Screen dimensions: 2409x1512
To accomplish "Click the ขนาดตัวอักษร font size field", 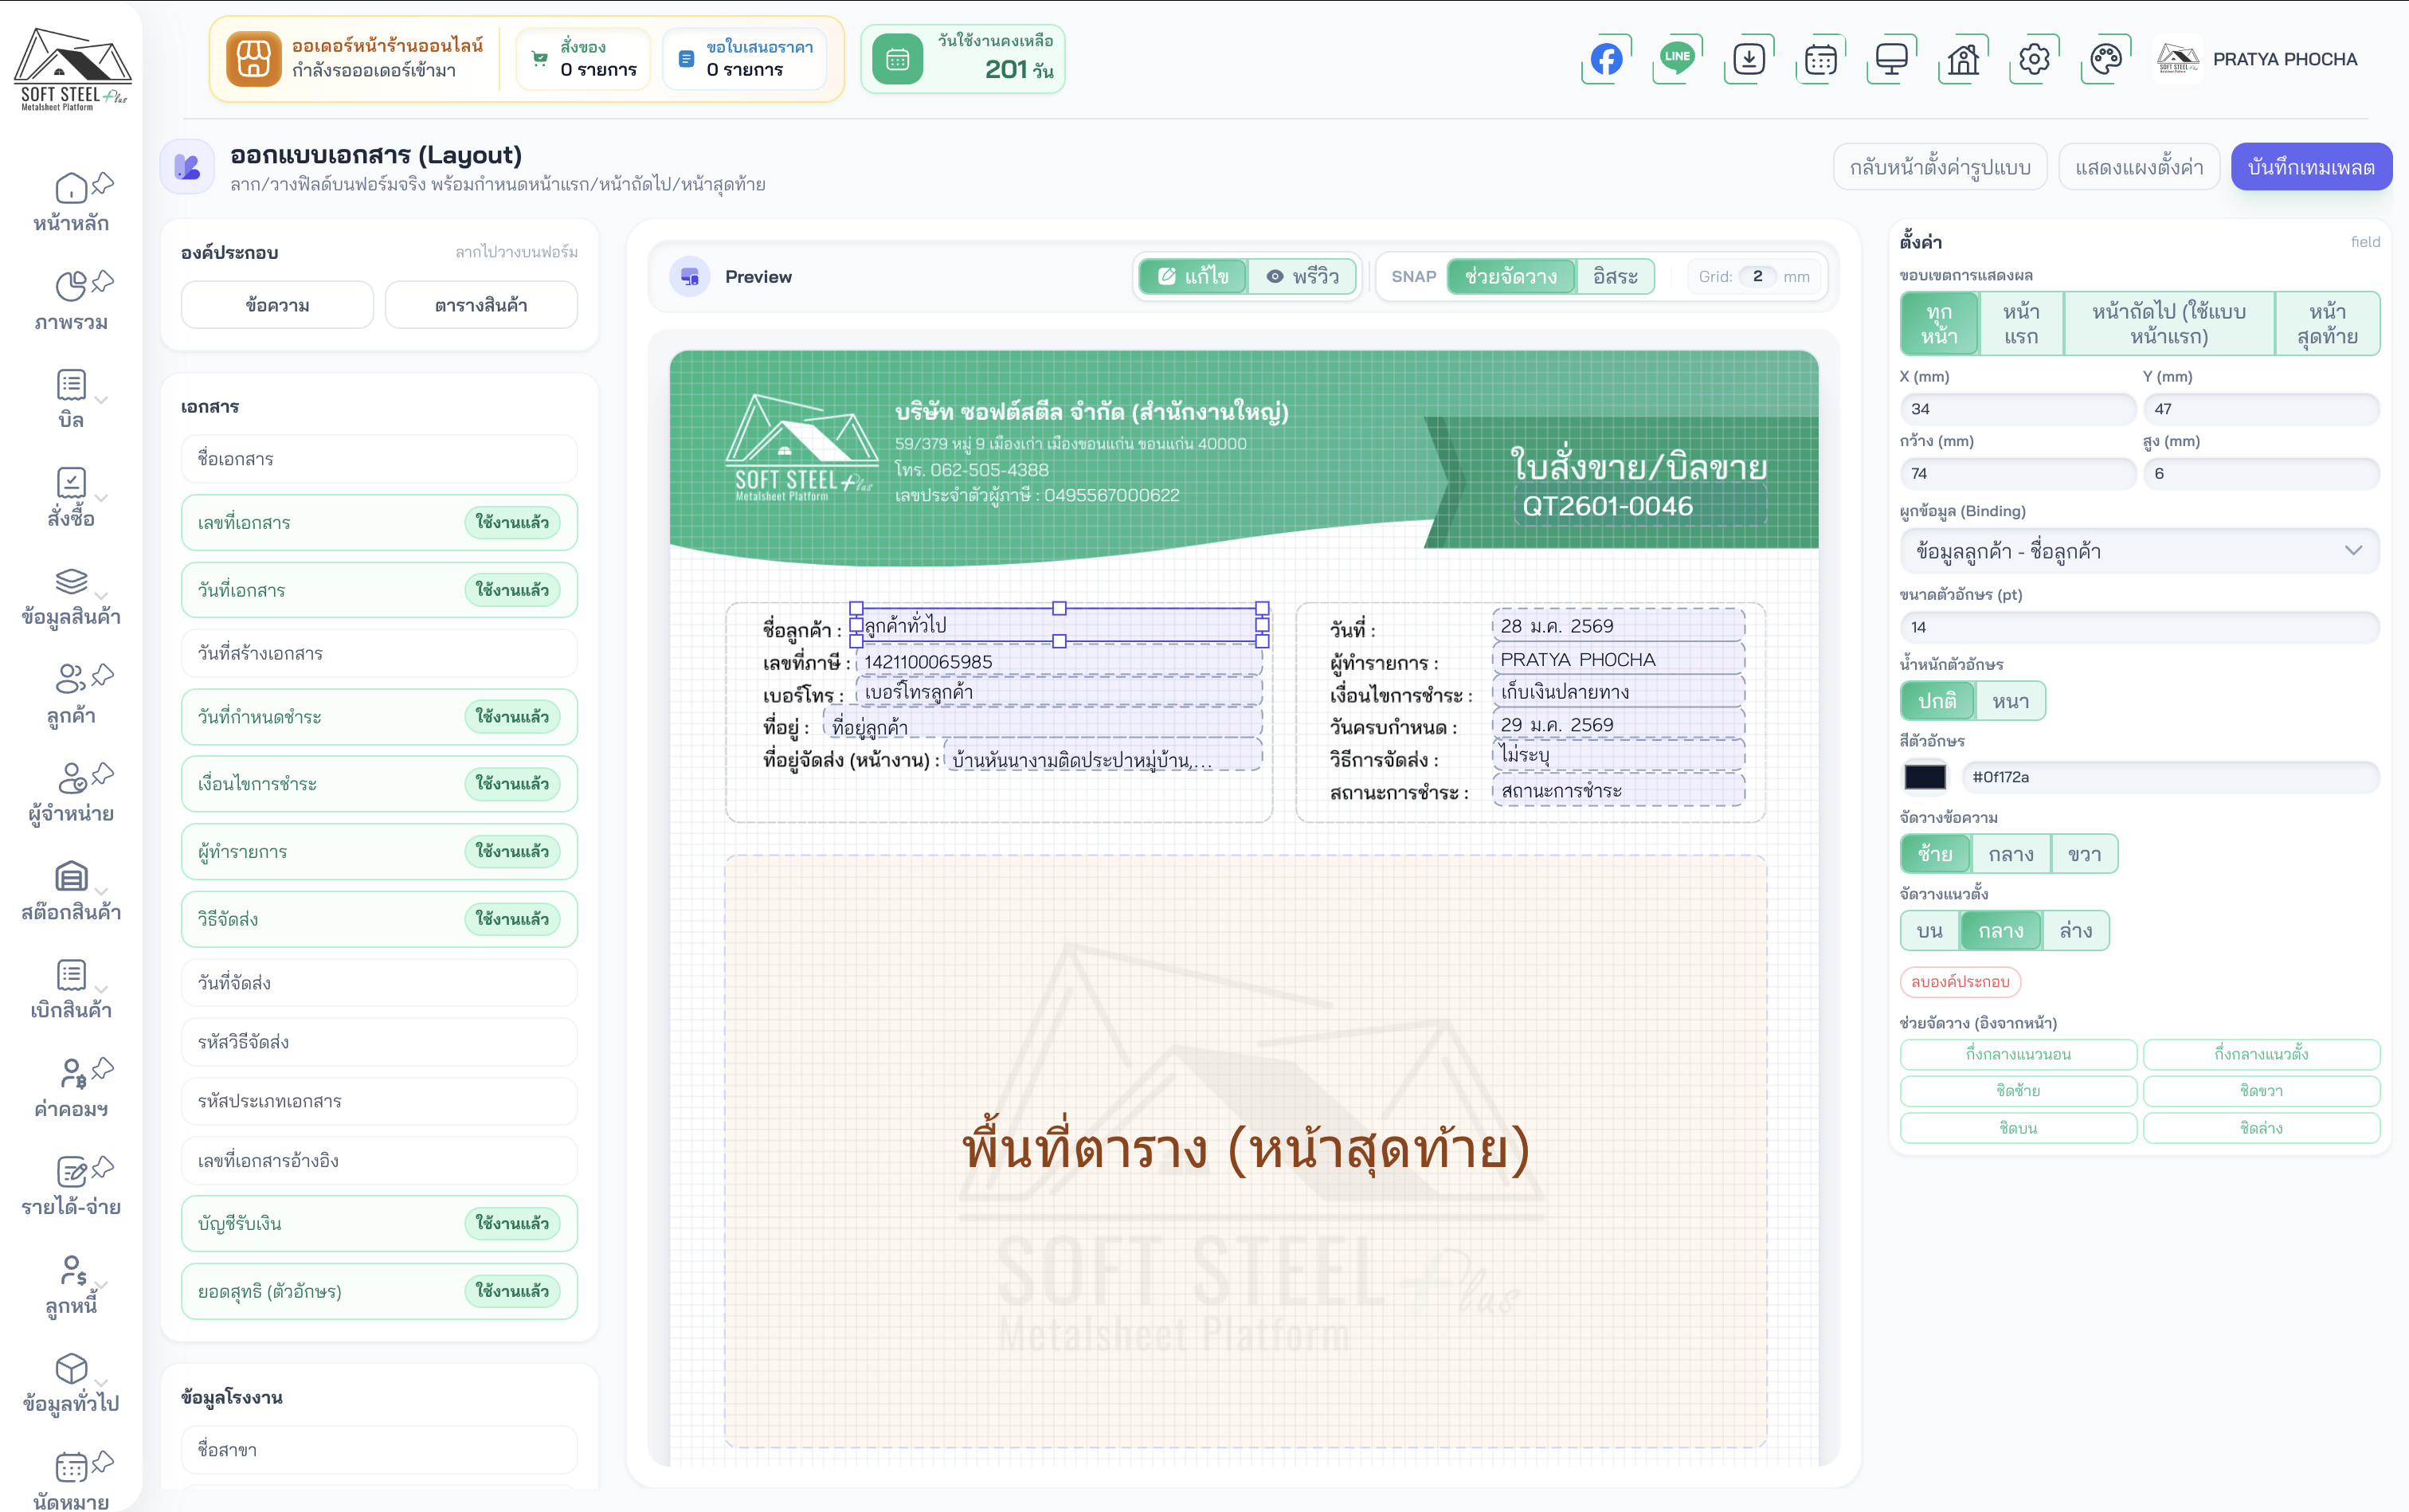I will (x=2138, y=627).
